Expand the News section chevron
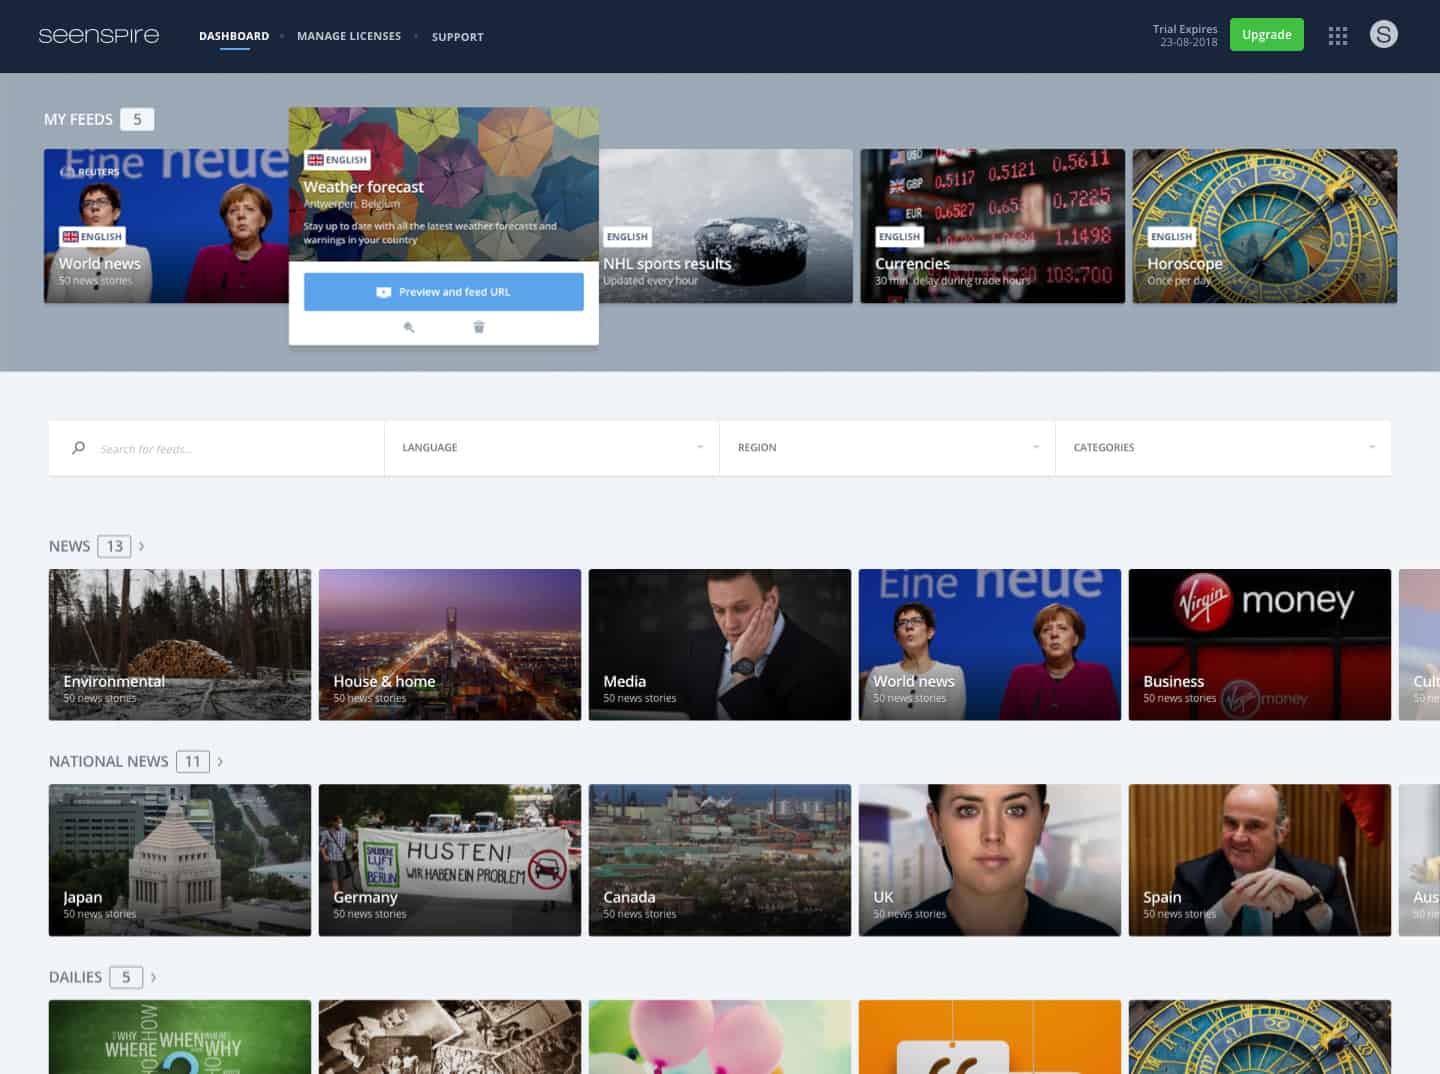 pos(142,546)
